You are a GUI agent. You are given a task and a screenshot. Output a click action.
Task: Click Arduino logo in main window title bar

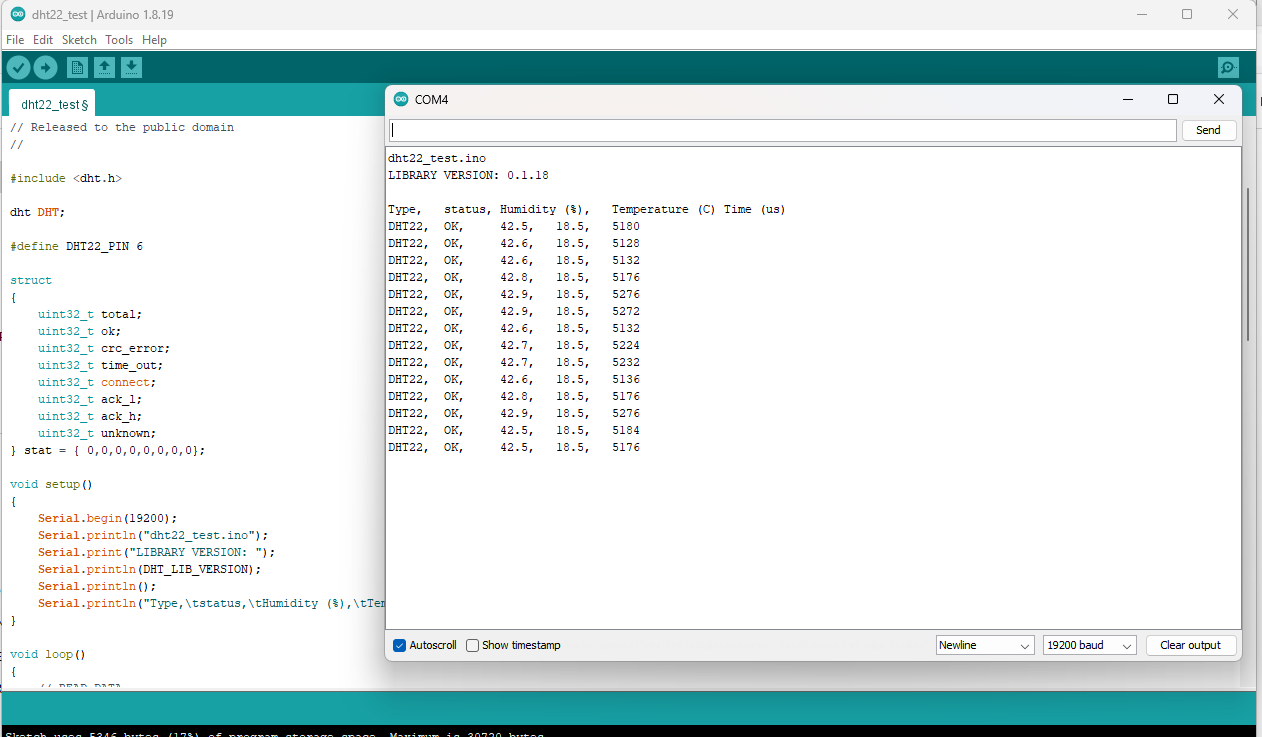click(17, 14)
